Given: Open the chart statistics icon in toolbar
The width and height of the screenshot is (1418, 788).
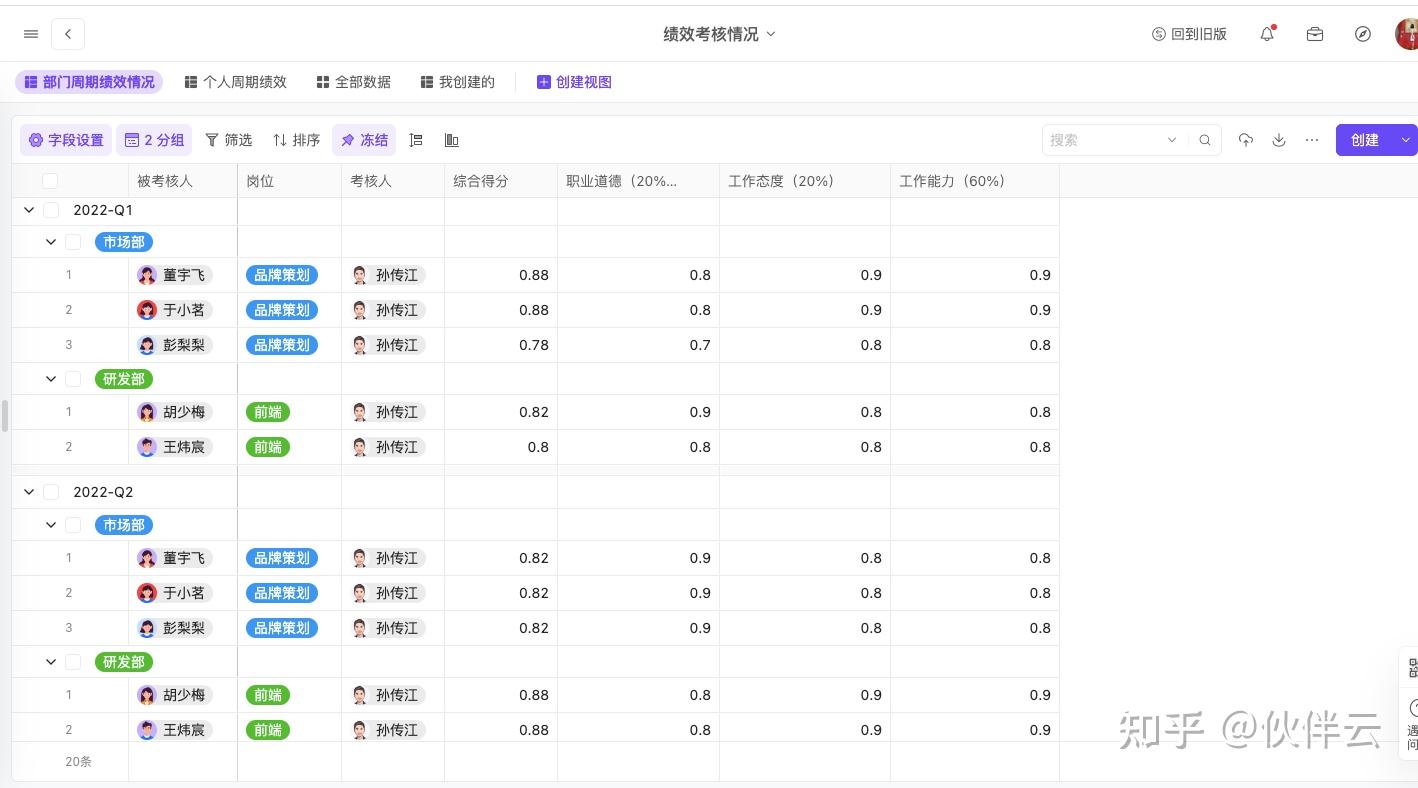Looking at the screenshot, I should [x=452, y=140].
